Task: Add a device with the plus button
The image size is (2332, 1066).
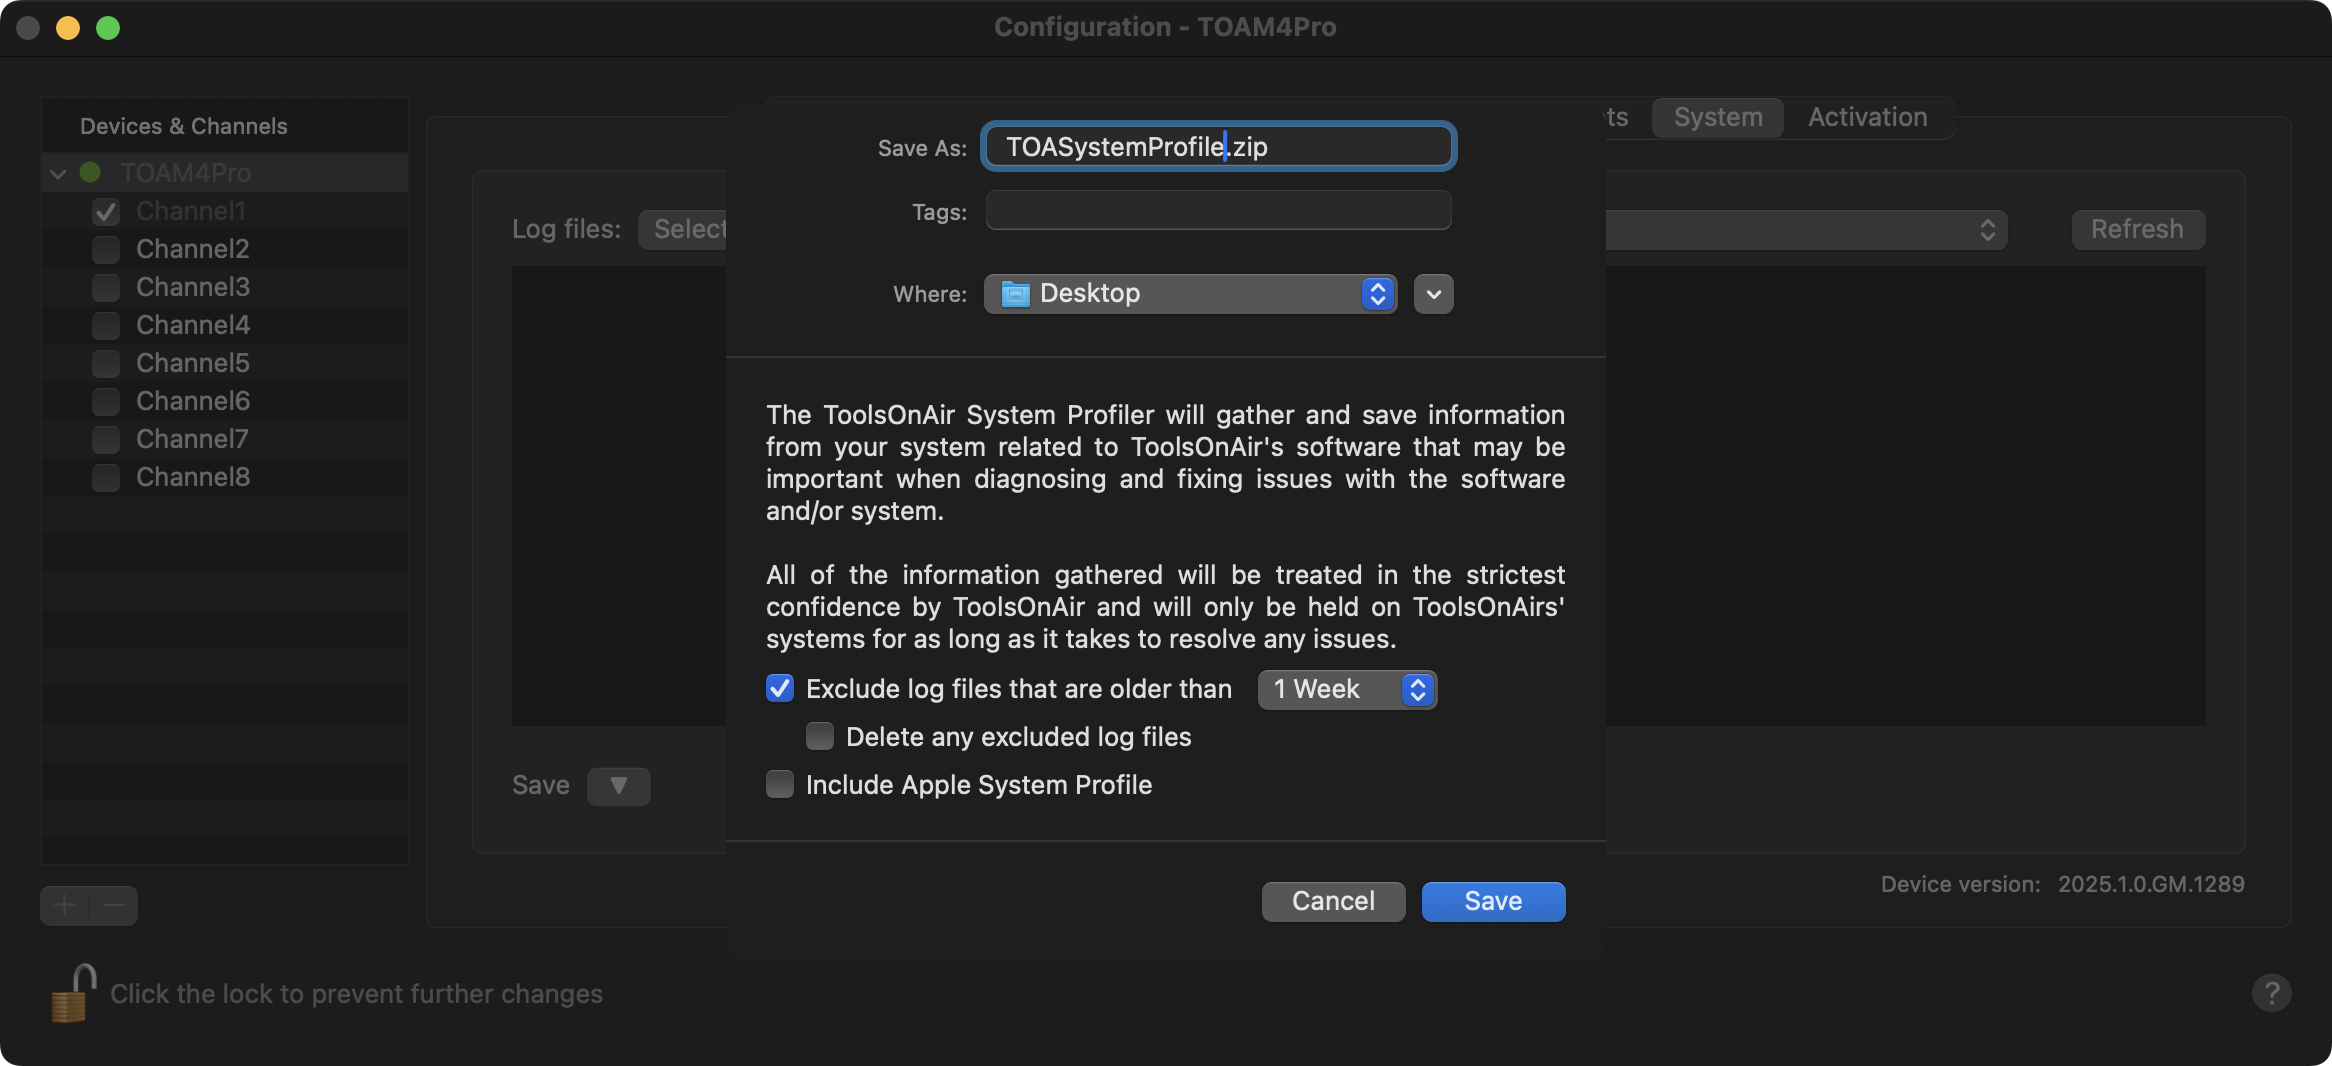Action: coord(65,906)
